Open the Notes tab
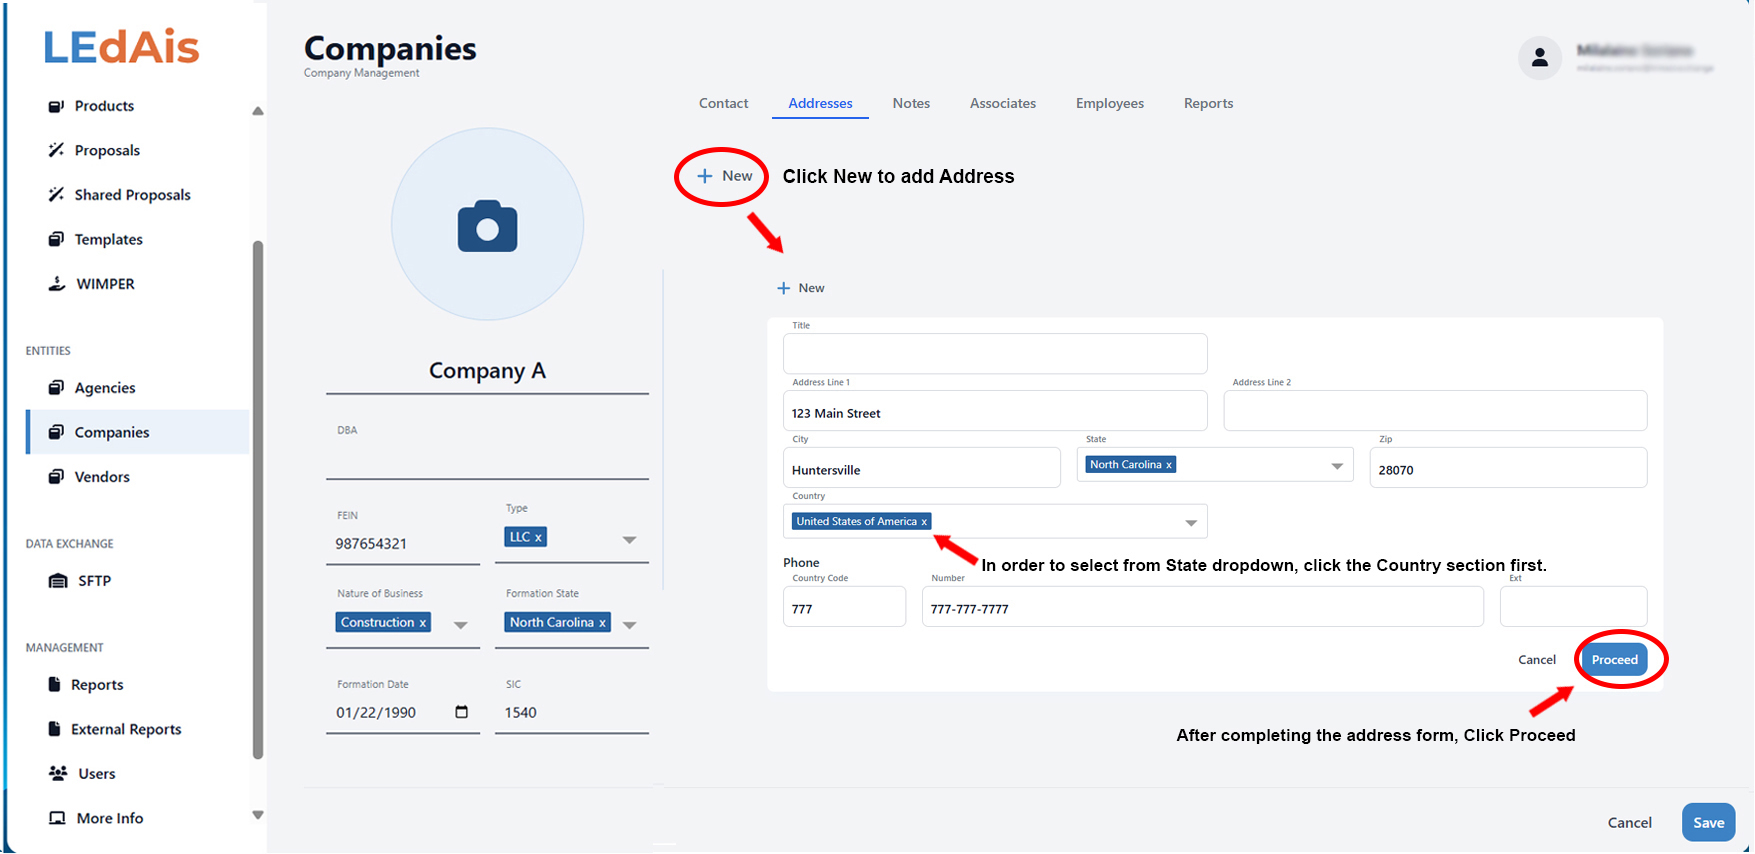Screen dimensions: 1755x854 [911, 103]
